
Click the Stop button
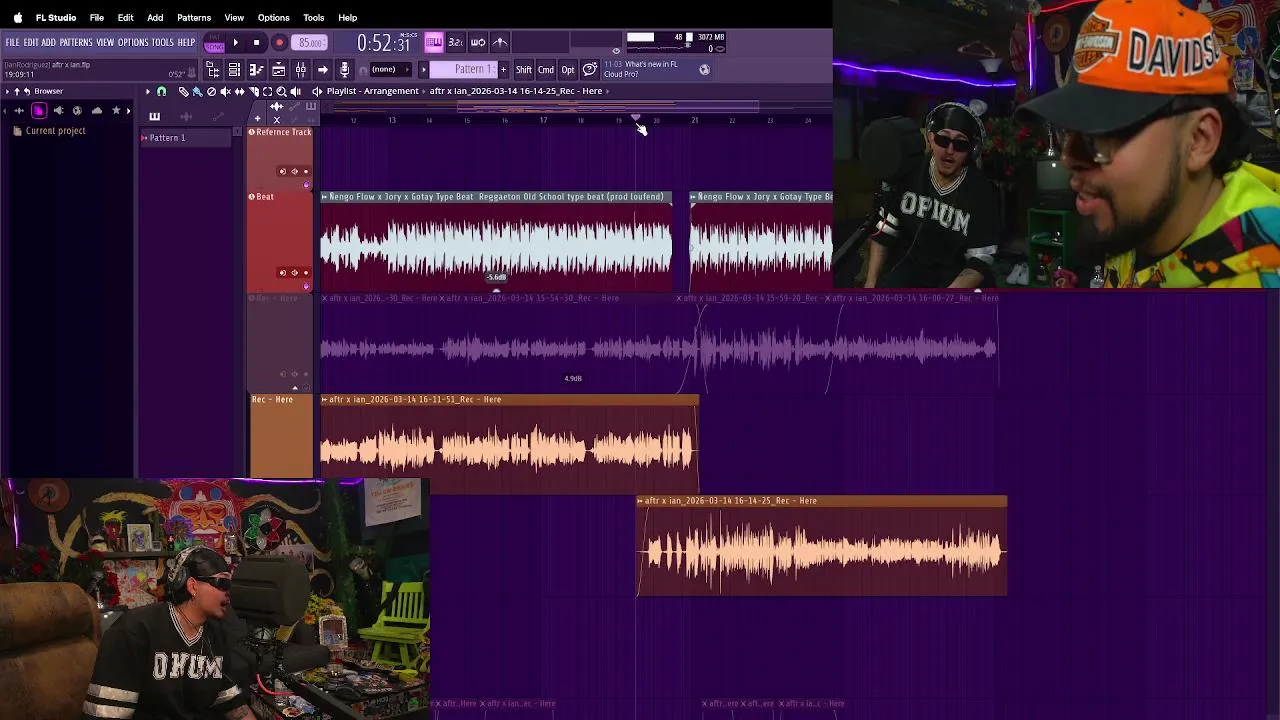pyautogui.click(x=256, y=42)
